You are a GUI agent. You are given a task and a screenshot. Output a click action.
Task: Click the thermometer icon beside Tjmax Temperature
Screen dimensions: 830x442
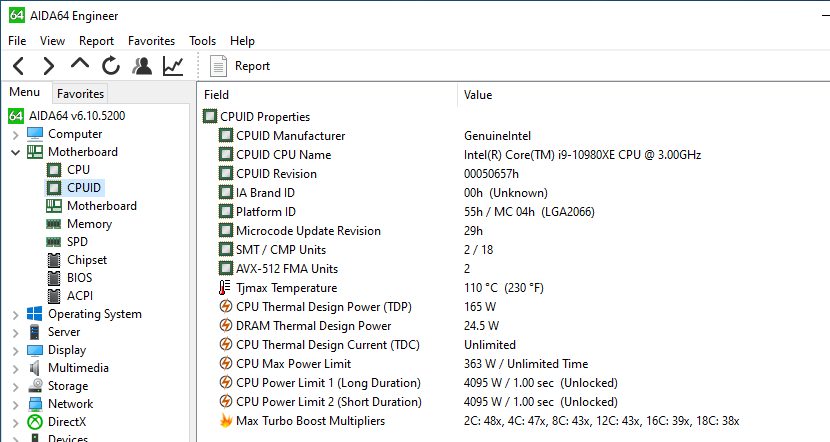tap(225, 287)
